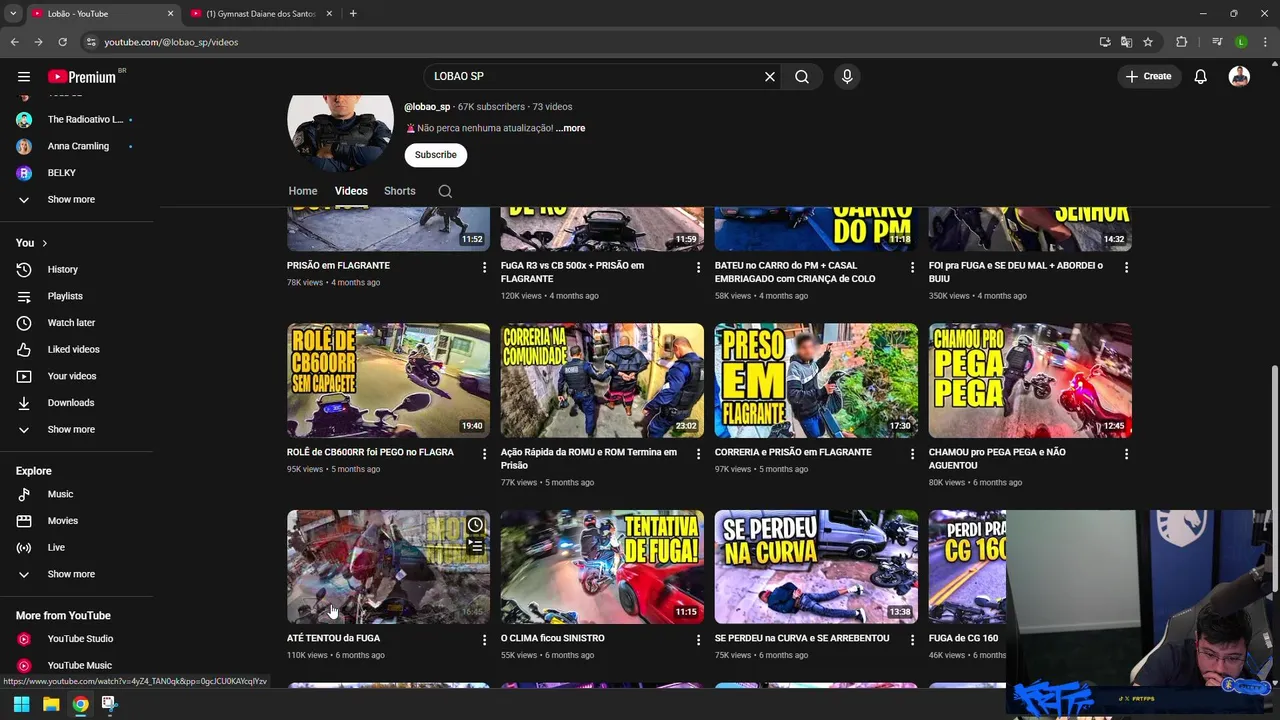Open title SE PERDEU na CURVA e SE ARREBENTOU
Viewport: 1280px width, 720px height.
(802, 638)
